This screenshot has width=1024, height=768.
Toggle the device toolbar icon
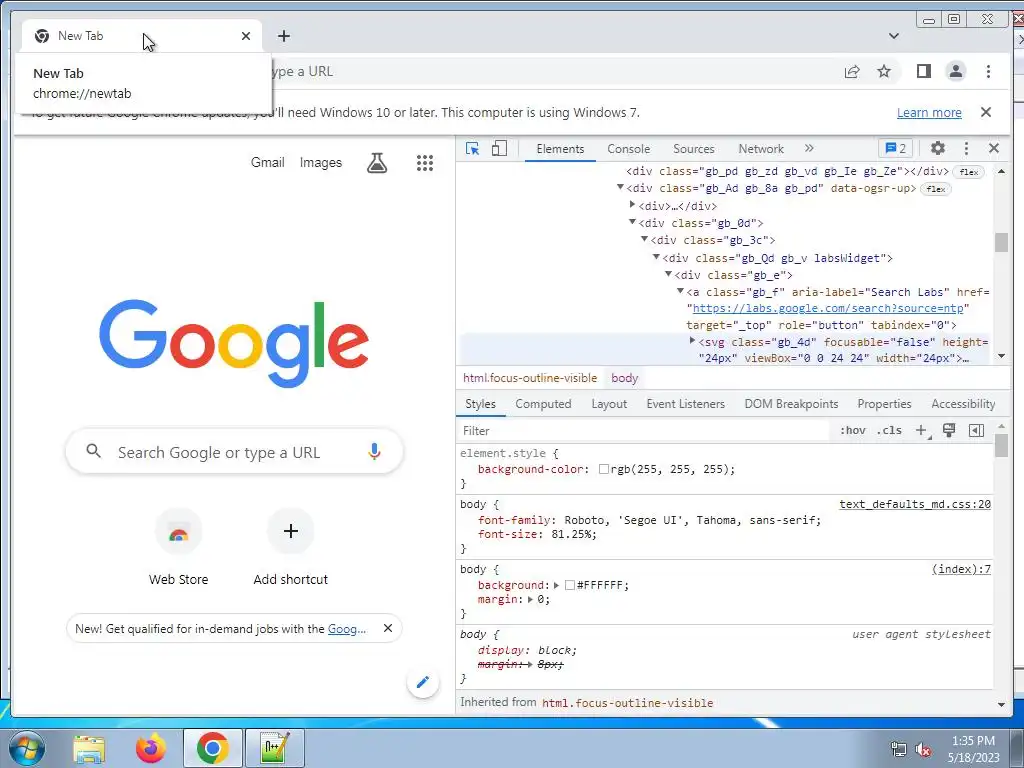click(499, 149)
